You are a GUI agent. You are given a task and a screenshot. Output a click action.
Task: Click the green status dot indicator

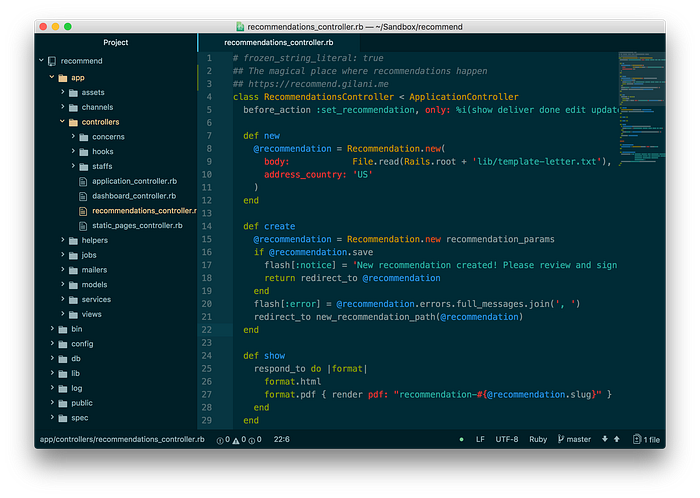click(x=461, y=440)
